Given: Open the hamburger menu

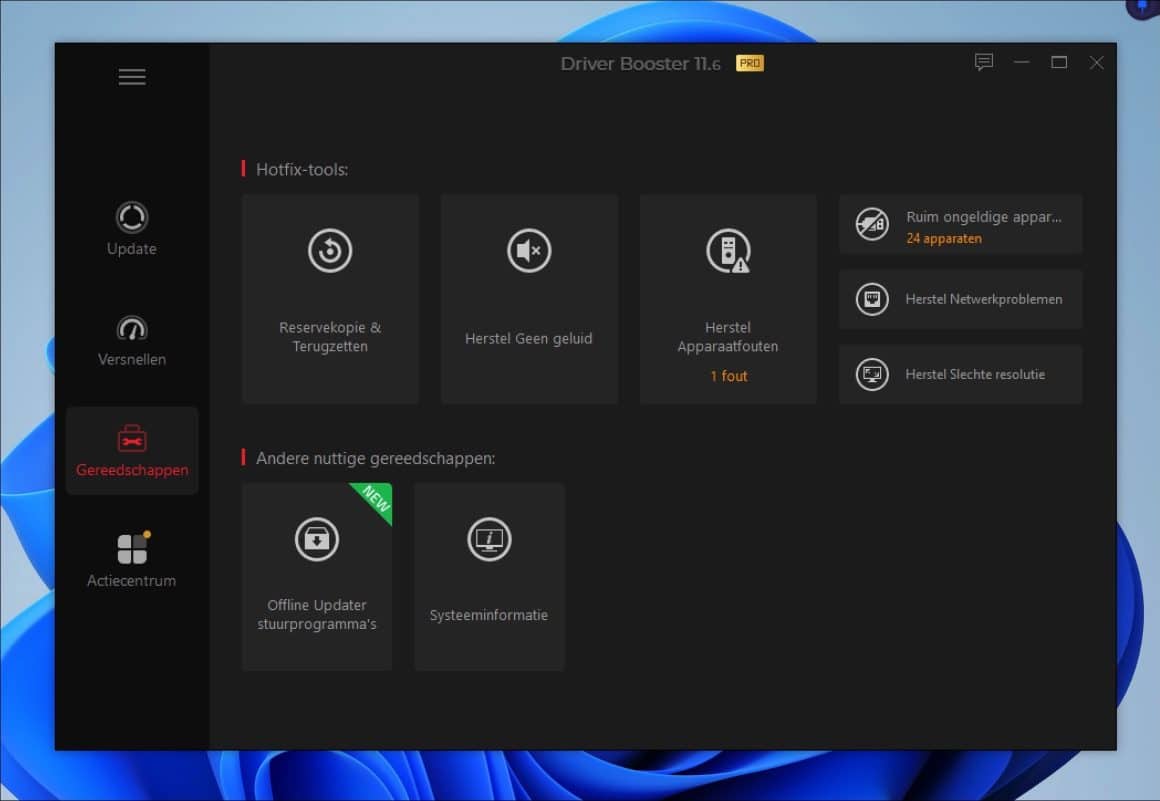Looking at the screenshot, I should [x=131, y=76].
